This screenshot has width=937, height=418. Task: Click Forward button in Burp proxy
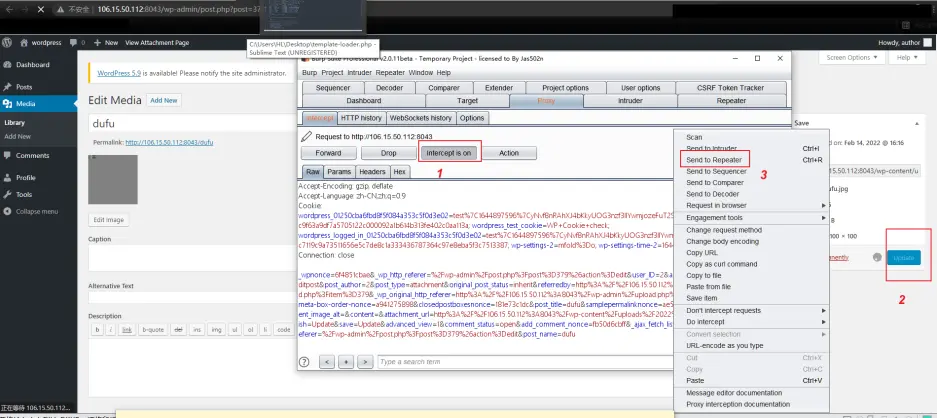pos(329,153)
